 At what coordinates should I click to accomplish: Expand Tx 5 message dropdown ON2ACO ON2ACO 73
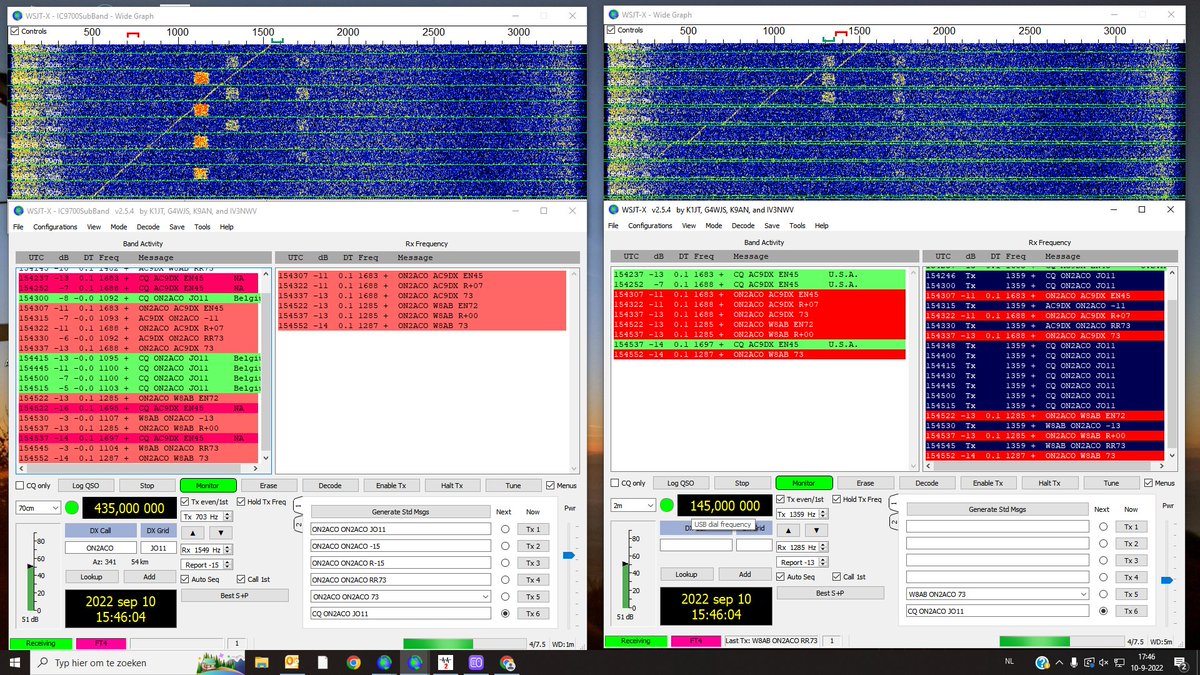(x=486, y=597)
